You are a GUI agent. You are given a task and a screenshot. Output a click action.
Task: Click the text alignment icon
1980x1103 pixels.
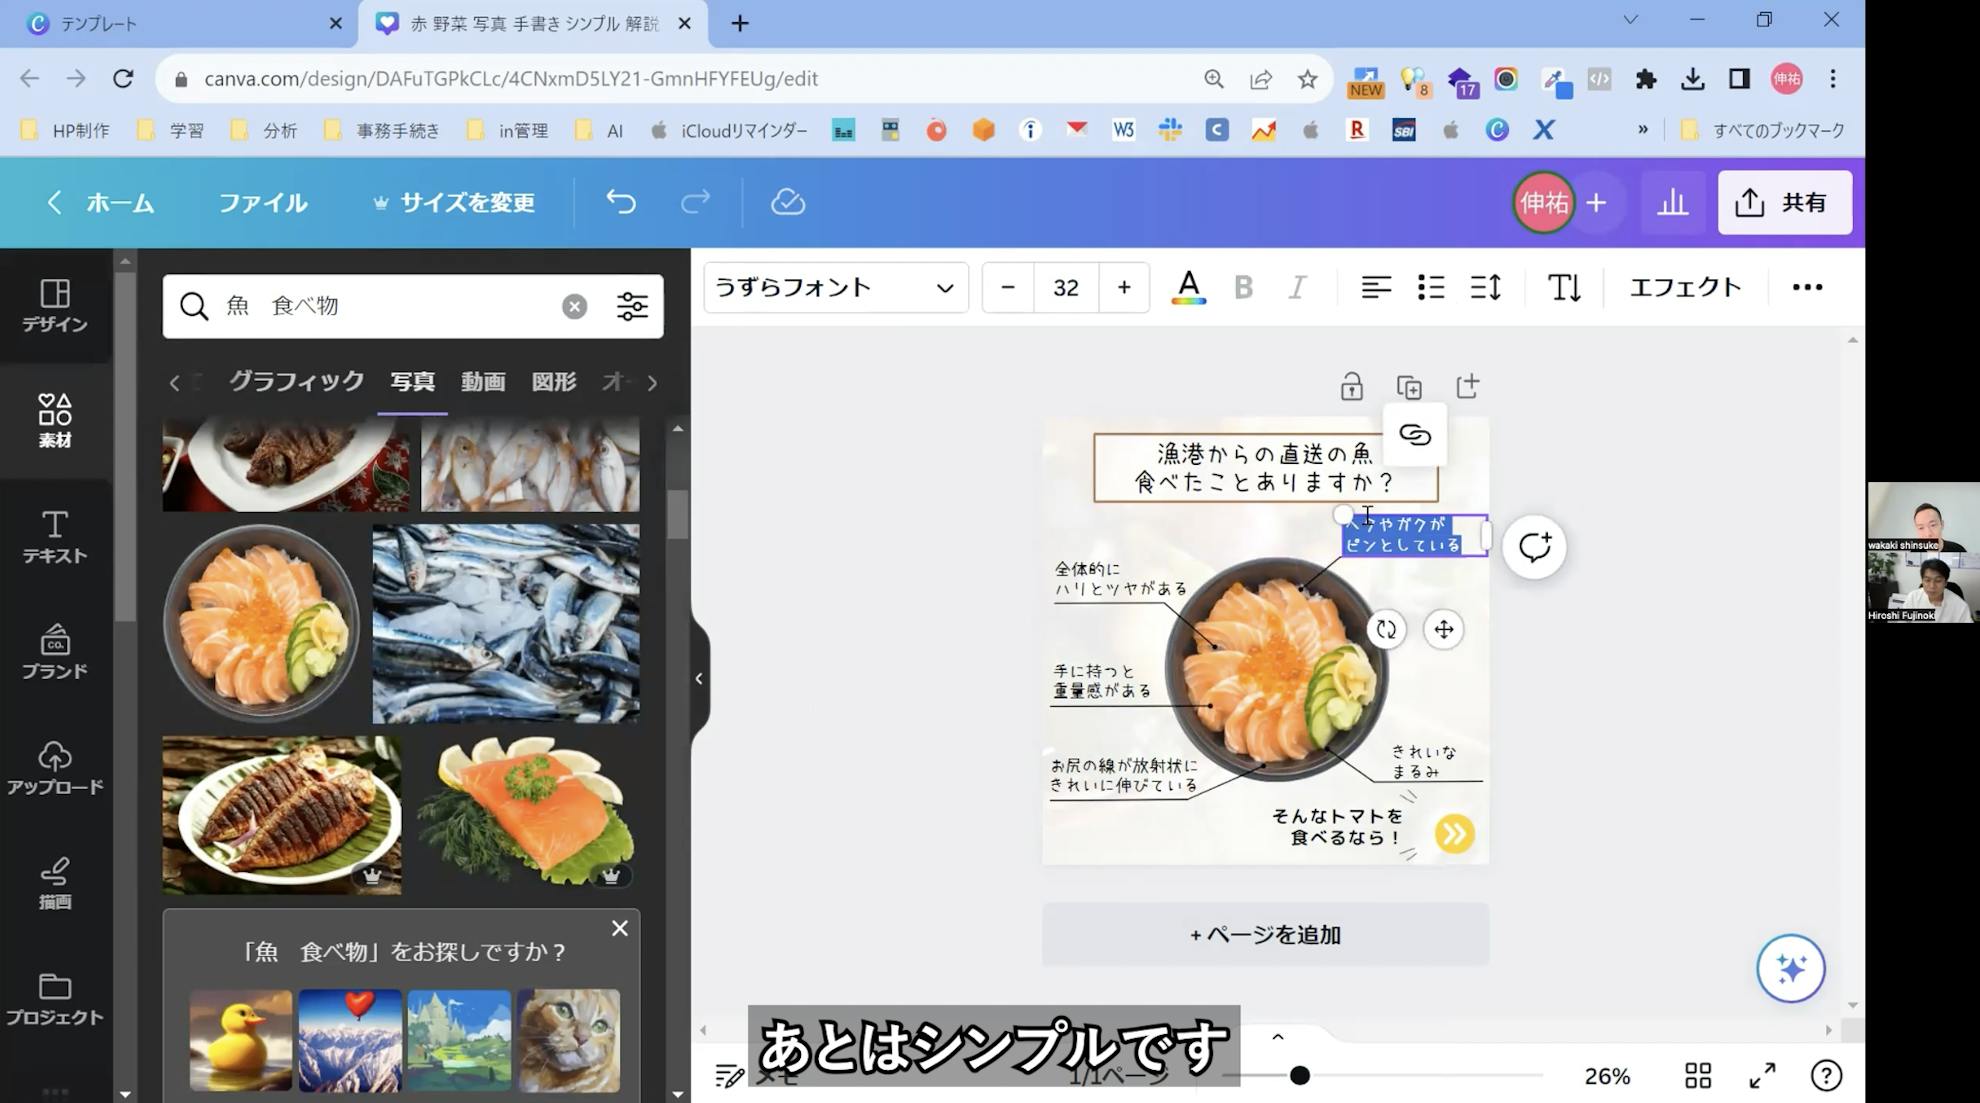(x=1376, y=288)
